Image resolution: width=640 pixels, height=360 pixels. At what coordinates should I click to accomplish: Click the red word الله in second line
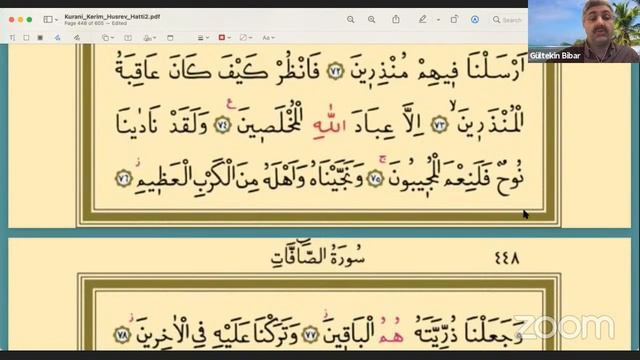coord(330,122)
